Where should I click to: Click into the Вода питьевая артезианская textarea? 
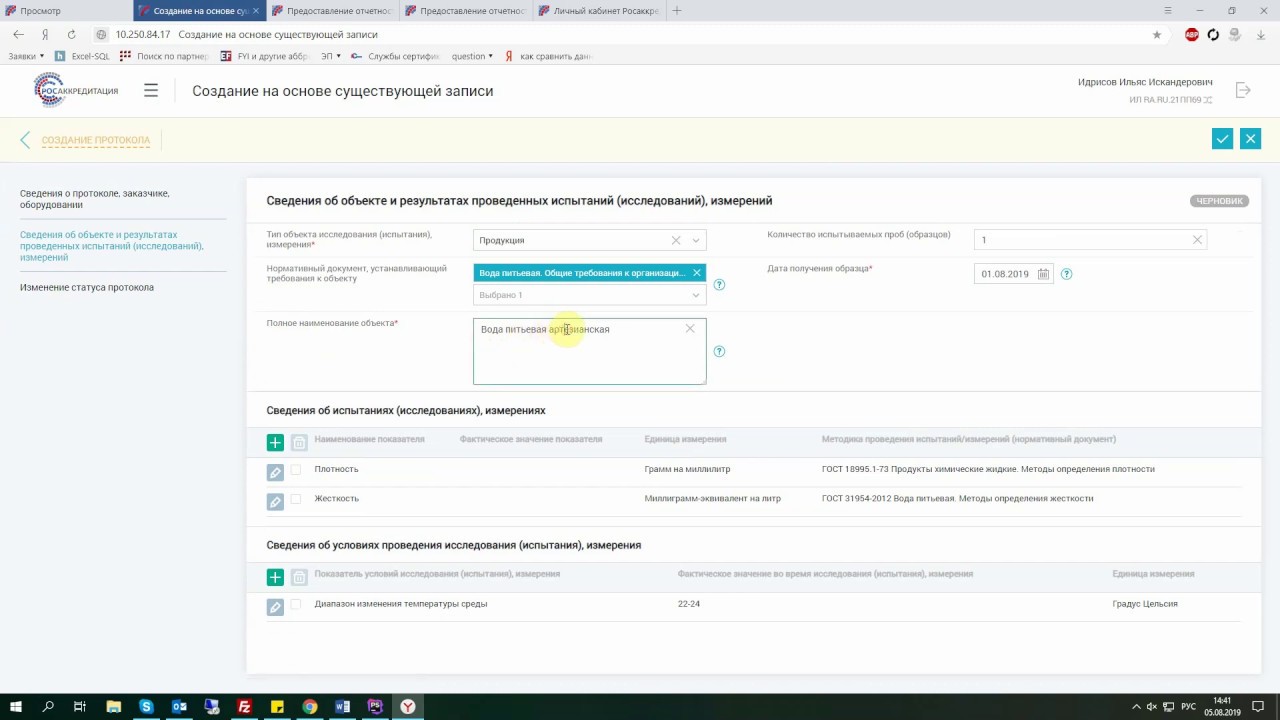click(589, 351)
